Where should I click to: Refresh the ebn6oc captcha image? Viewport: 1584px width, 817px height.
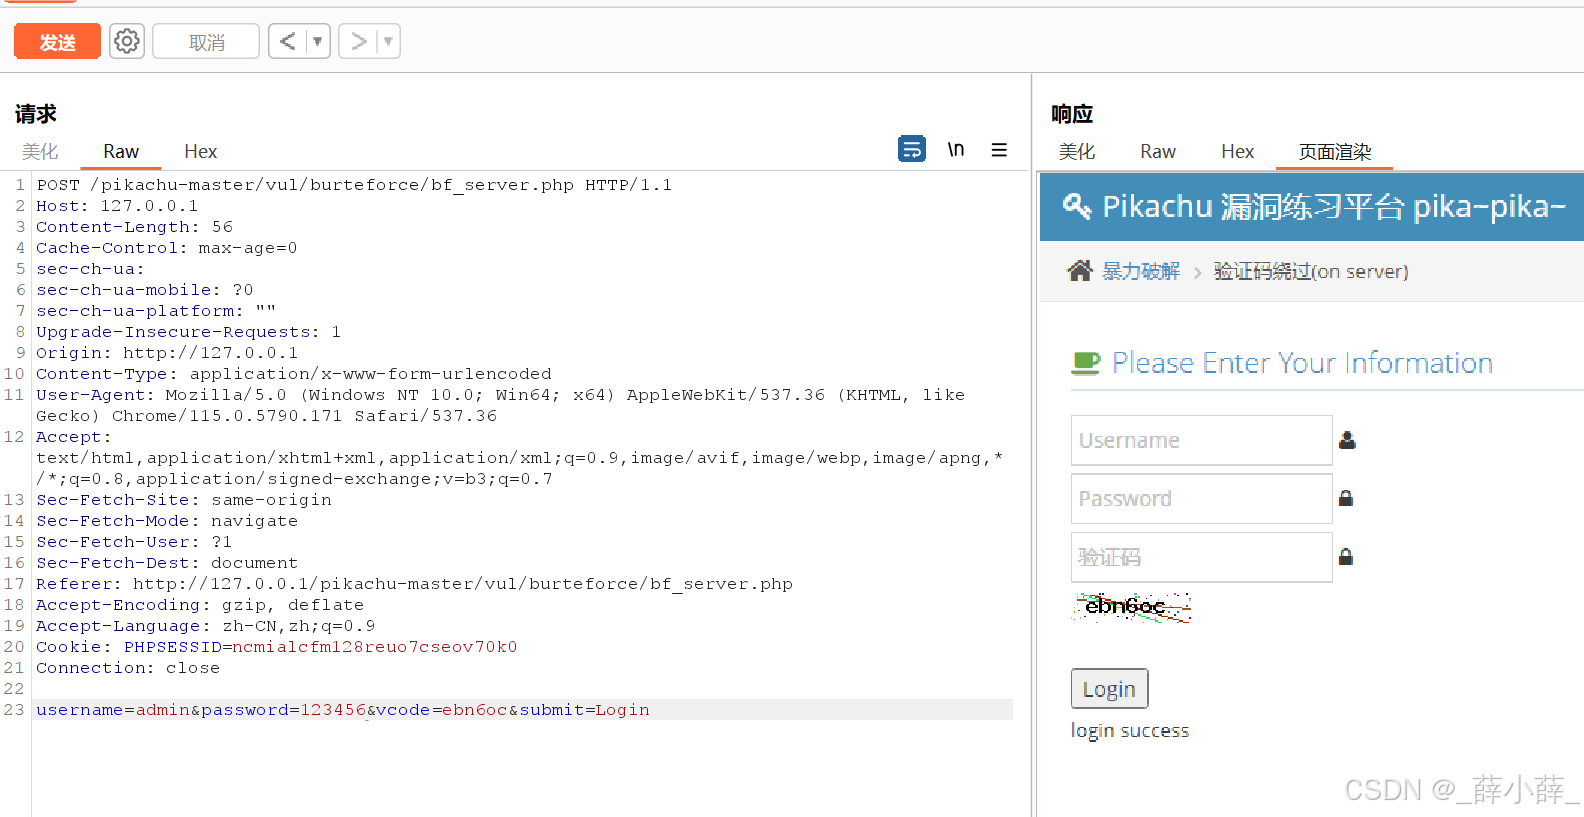click(x=1131, y=607)
